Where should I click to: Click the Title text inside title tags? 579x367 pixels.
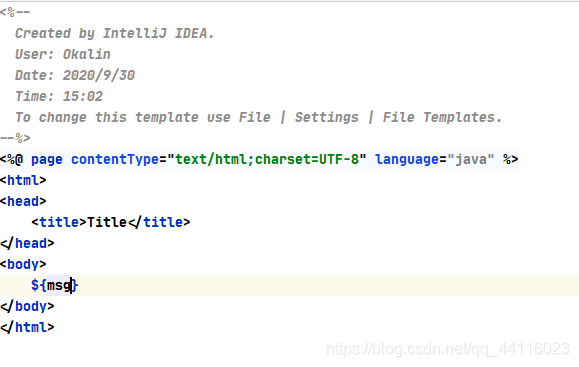pyautogui.click(x=107, y=222)
